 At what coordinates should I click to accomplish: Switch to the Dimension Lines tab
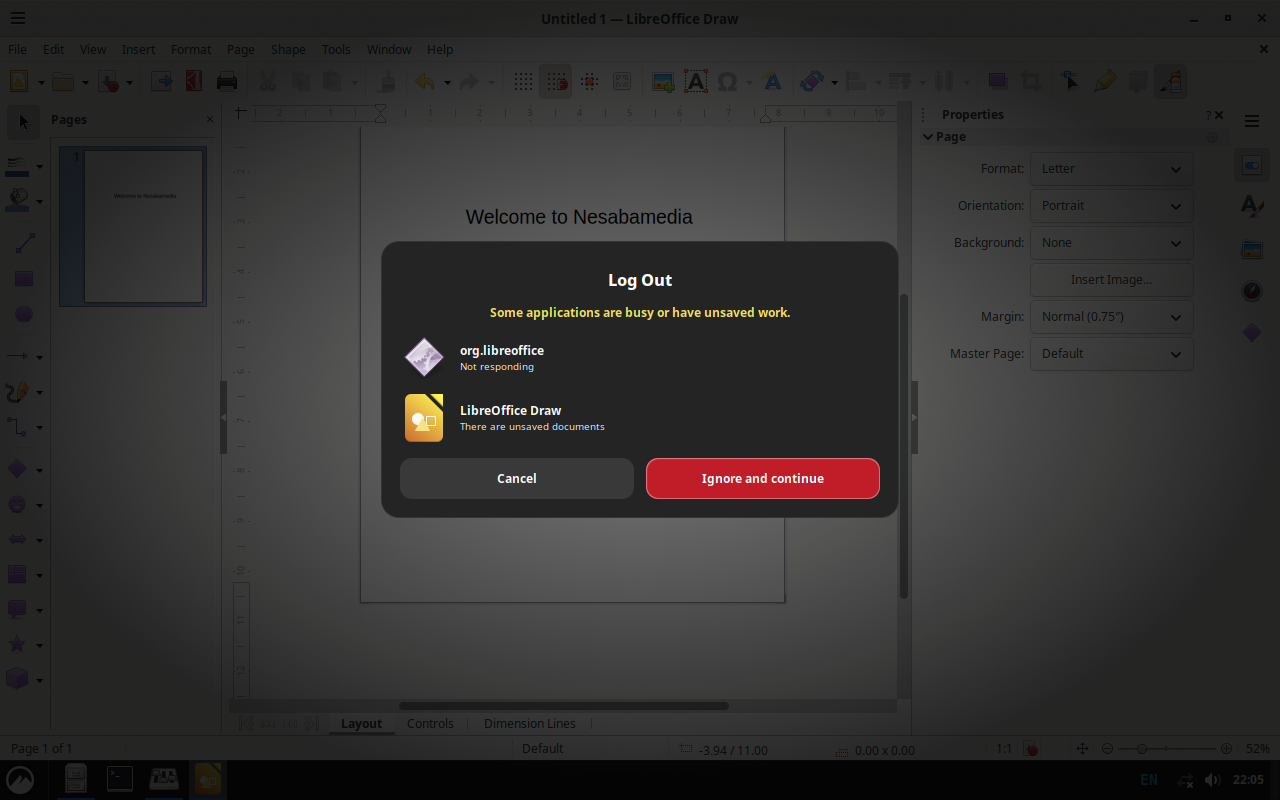click(529, 723)
